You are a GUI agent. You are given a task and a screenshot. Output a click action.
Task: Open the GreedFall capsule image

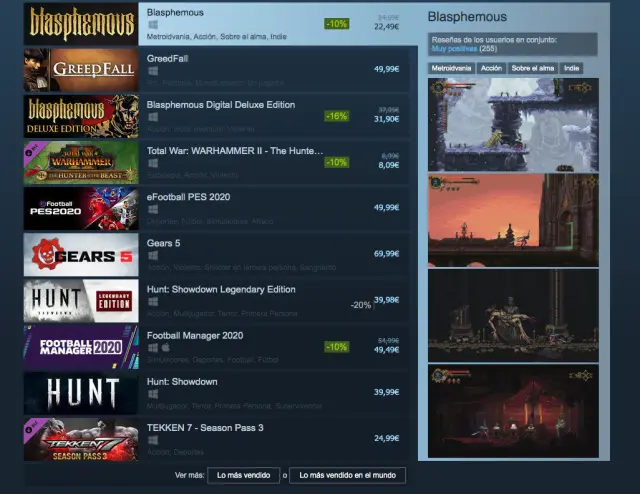click(x=81, y=70)
